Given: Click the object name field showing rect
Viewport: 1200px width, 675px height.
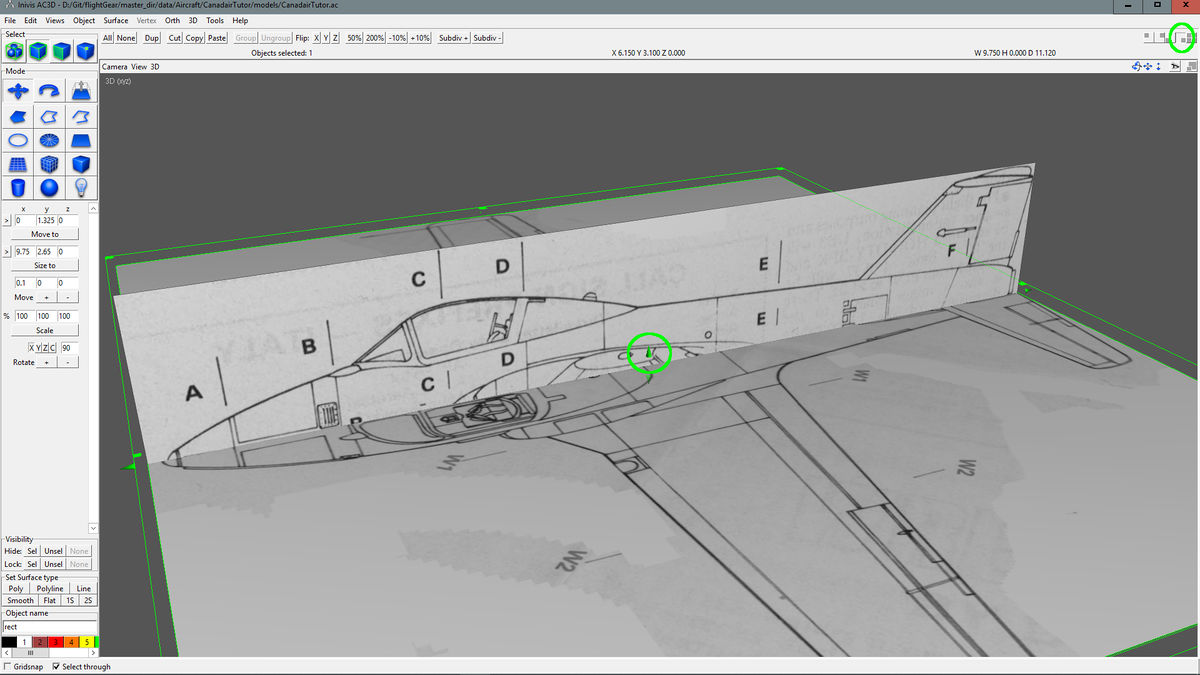Looking at the screenshot, I should [48, 627].
